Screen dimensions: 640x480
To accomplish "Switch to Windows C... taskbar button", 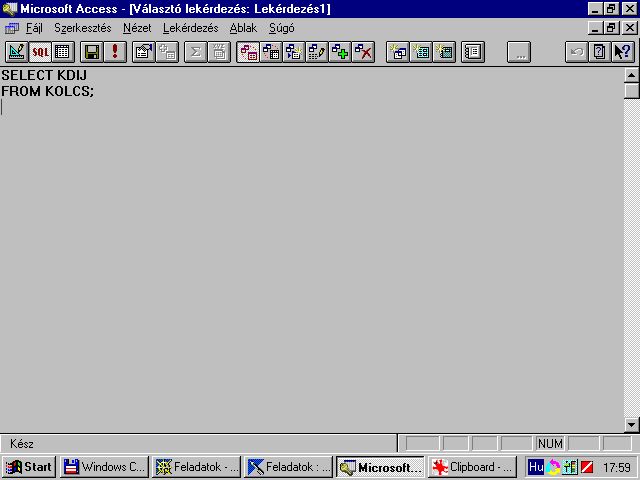I will click(x=105, y=467).
